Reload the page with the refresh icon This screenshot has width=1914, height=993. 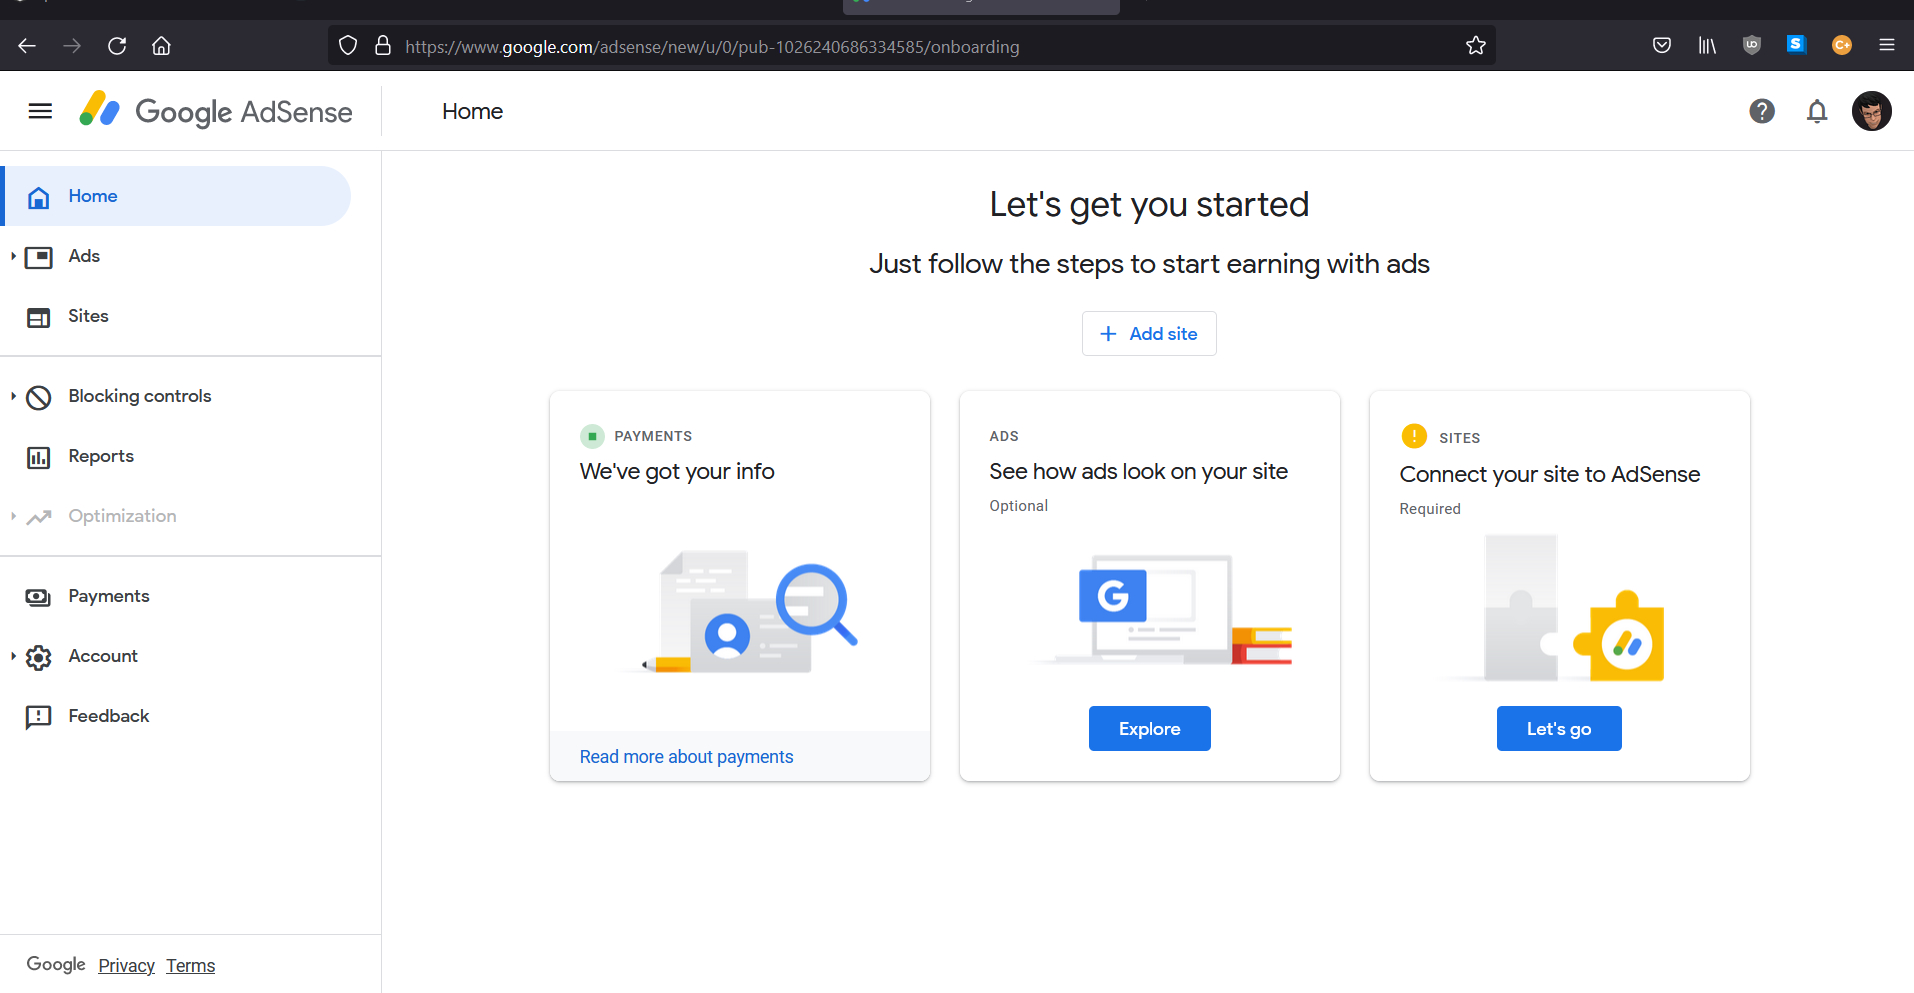click(117, 46)
